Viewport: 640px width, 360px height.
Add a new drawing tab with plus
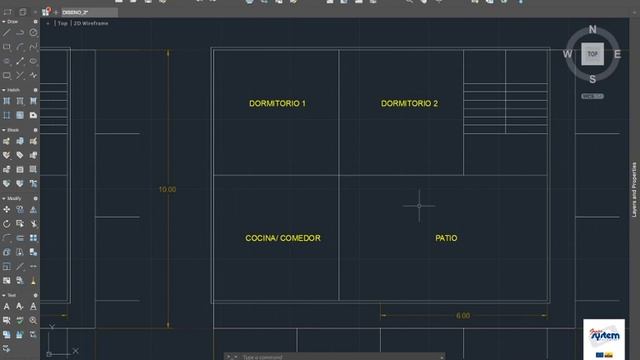pyautogui.click(x=56, y=13)
